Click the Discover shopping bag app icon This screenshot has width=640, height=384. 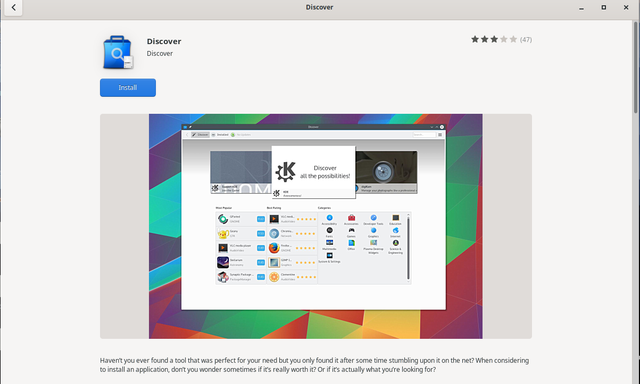118,52
